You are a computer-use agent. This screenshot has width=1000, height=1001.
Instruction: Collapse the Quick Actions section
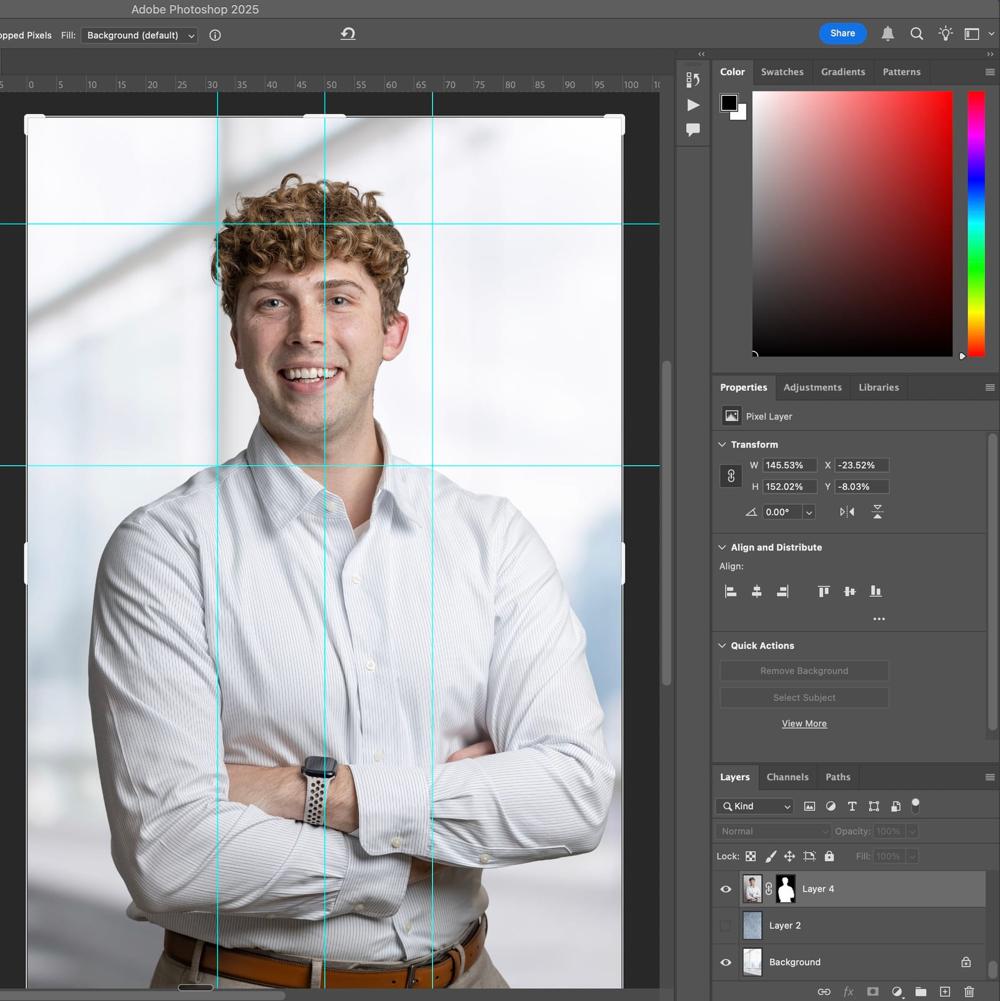[x=722, y=645]
